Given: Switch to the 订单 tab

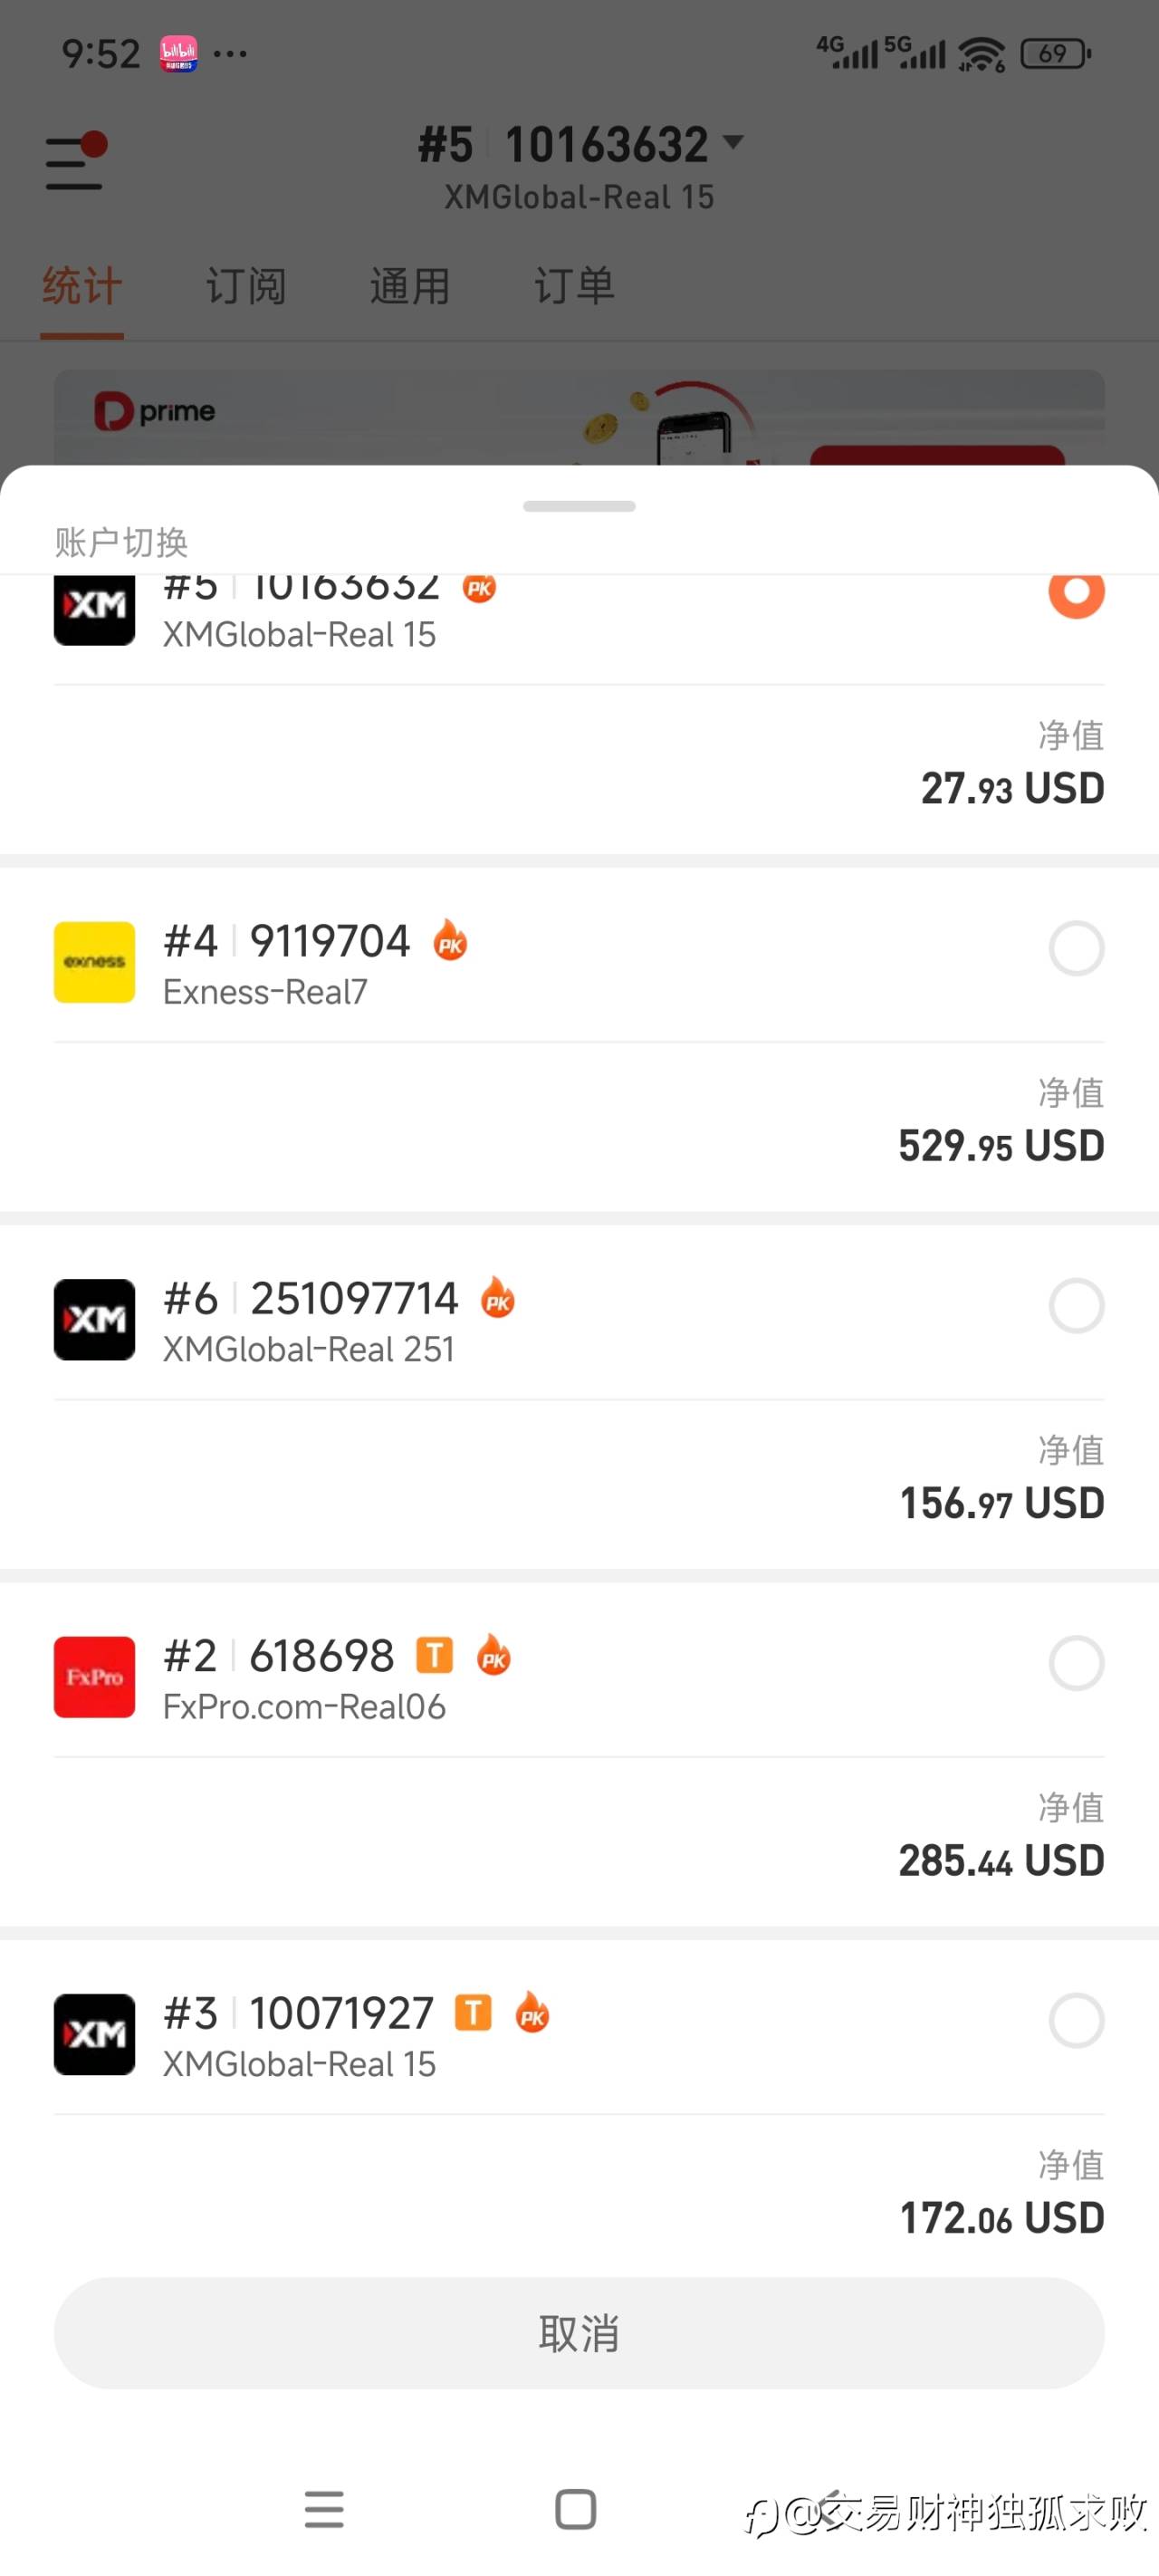Looking at the screenshot, I should pos(574,286).
